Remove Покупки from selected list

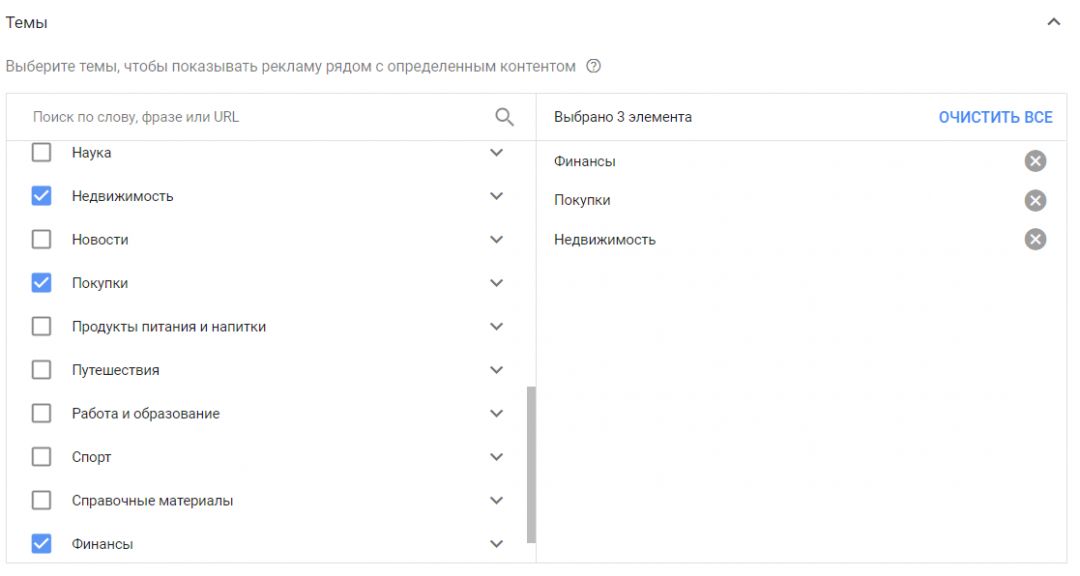pos(1035,200)
